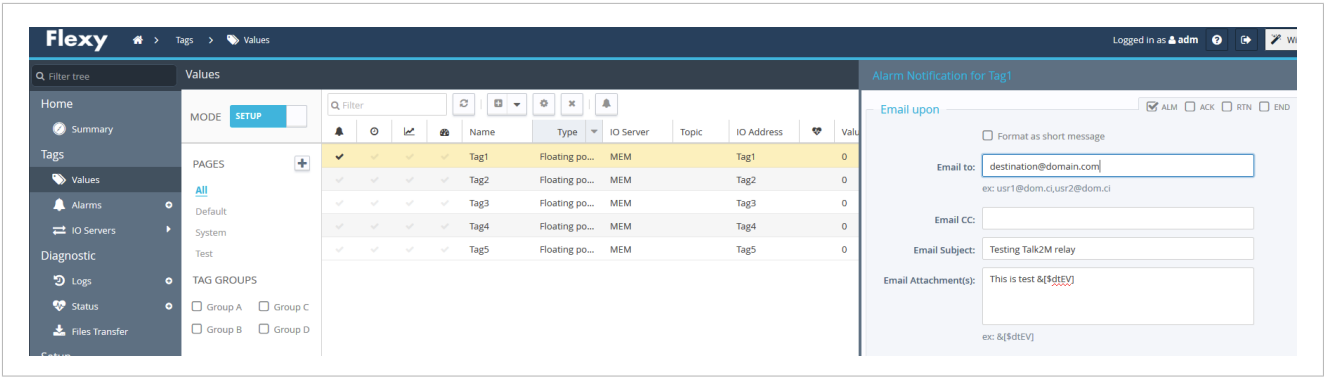Check Format as short message

[988, 136]
